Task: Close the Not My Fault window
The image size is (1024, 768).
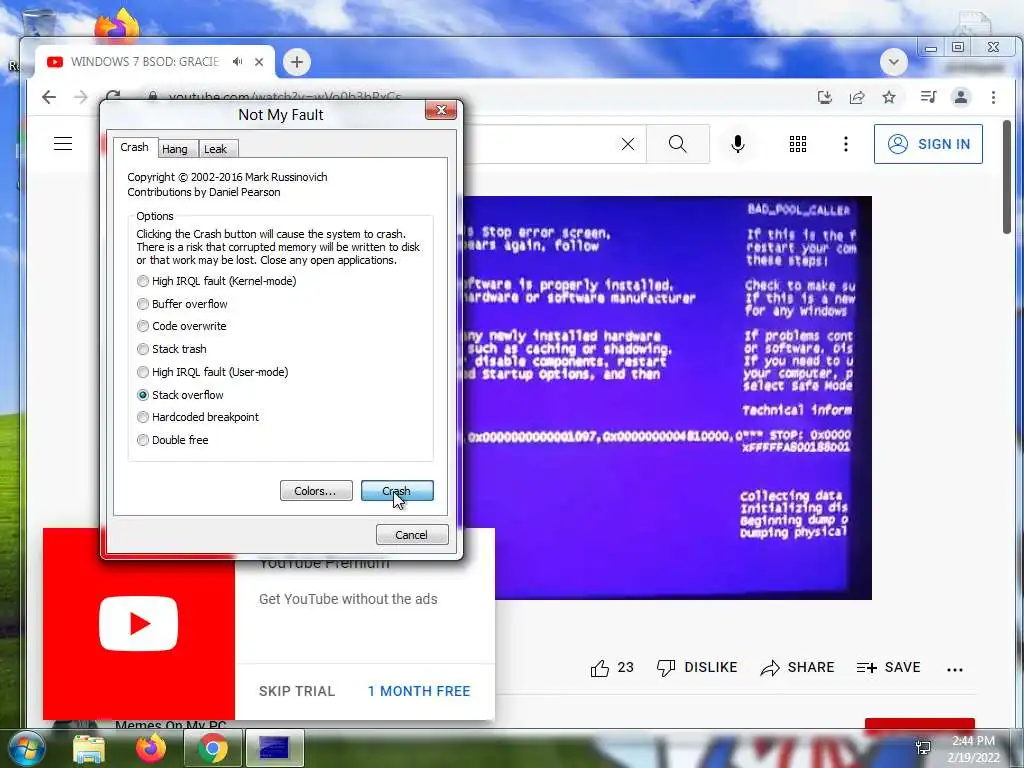Action: [441, 110]
